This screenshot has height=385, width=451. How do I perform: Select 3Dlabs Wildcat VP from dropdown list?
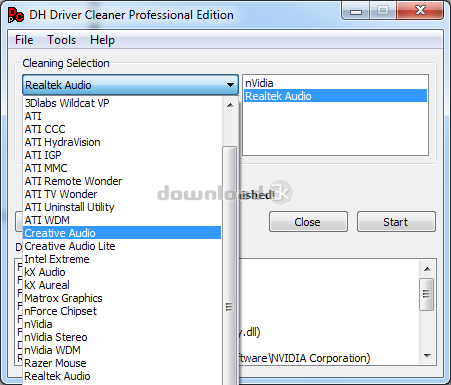122,103
